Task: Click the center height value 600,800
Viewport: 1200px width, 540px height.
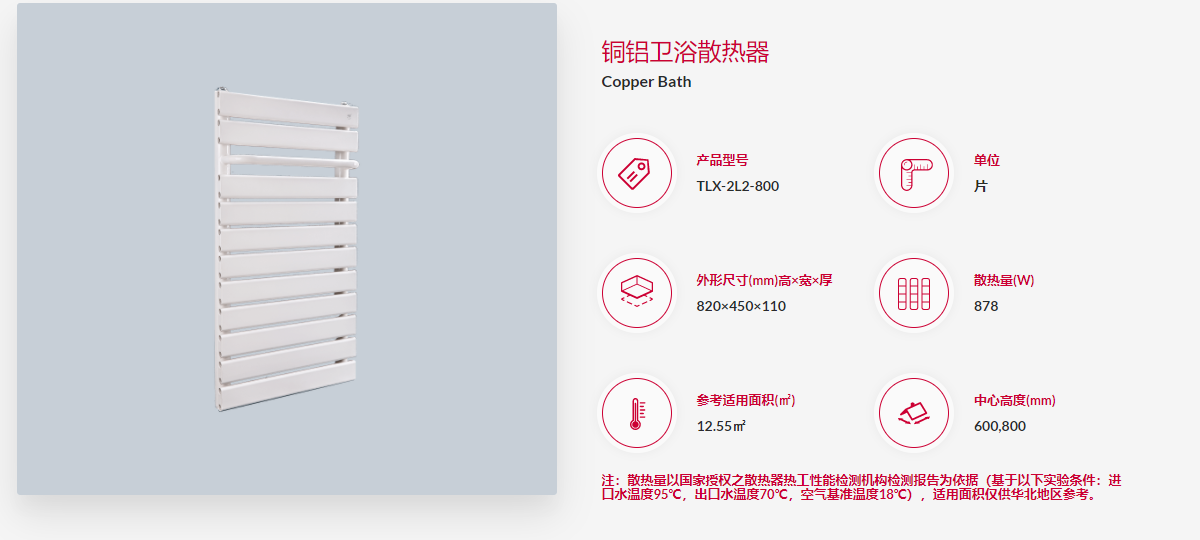Action: [x=1000, y=426]
